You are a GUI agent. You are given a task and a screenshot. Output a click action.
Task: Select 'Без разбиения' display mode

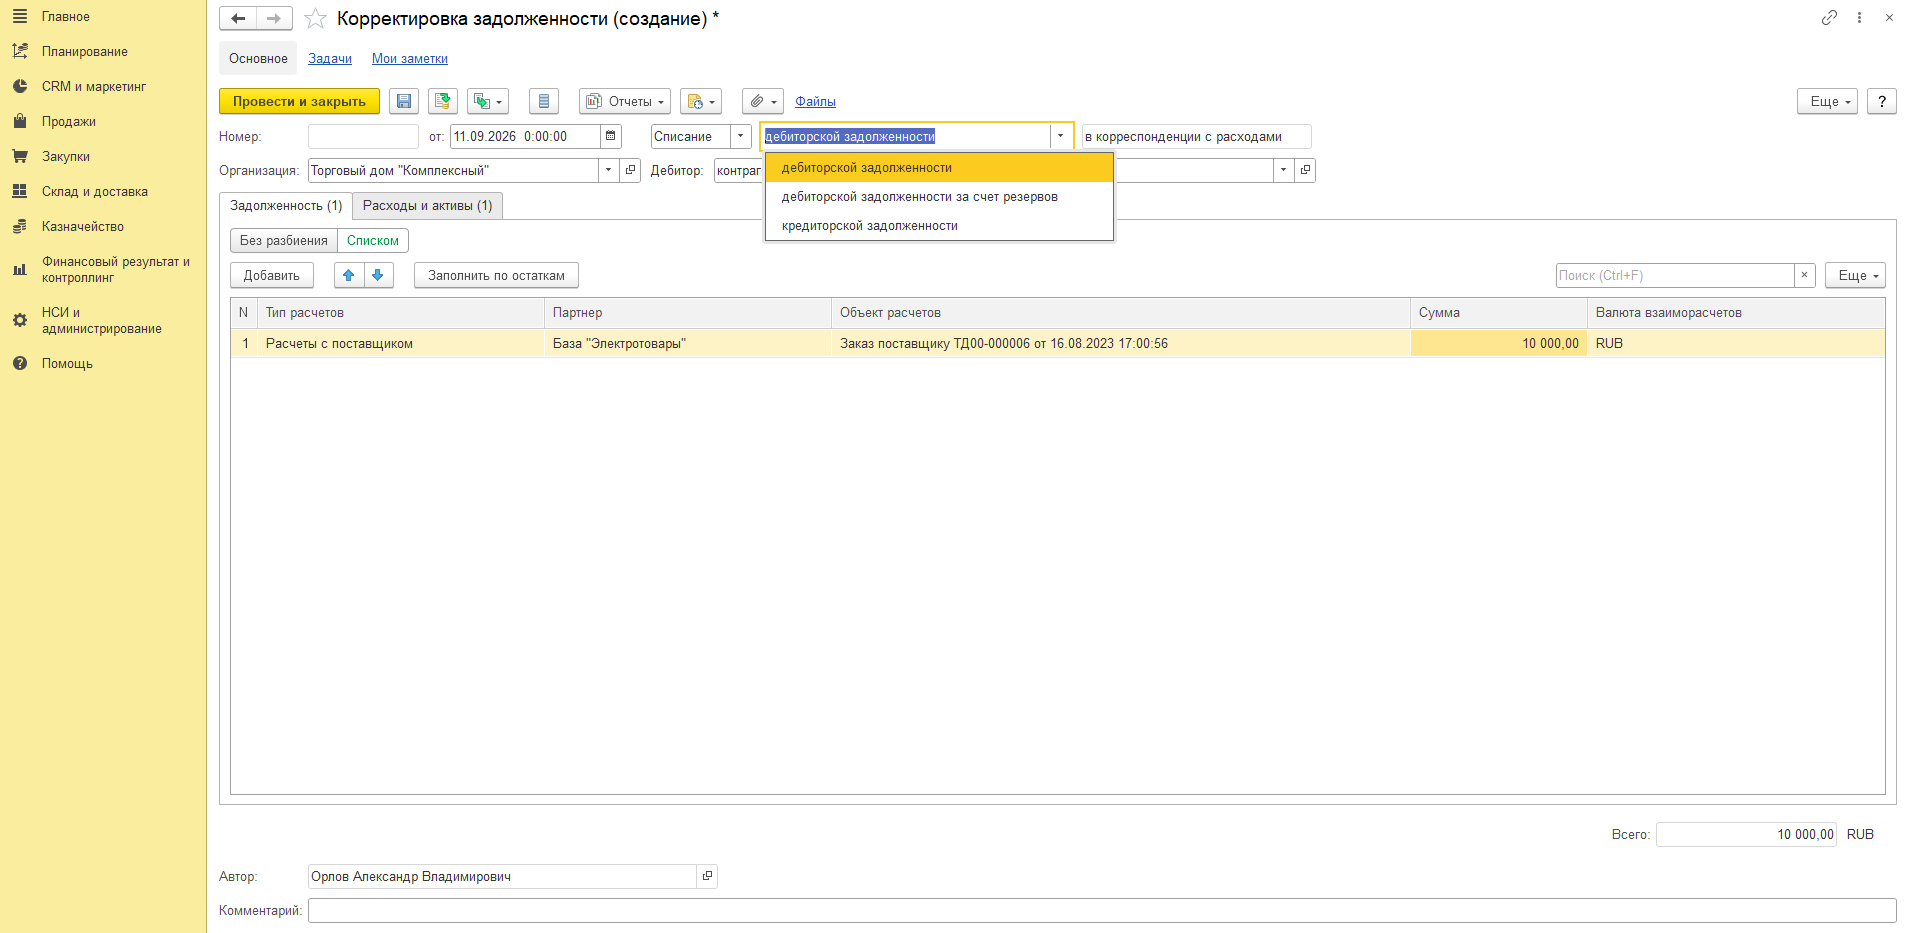coord(284,240)
